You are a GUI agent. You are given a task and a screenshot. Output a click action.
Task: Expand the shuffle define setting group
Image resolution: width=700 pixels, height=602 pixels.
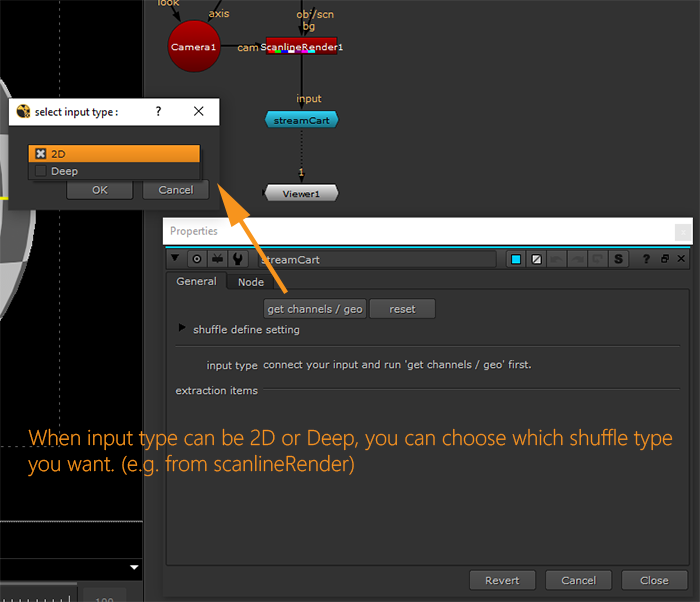tap(182, 328)
